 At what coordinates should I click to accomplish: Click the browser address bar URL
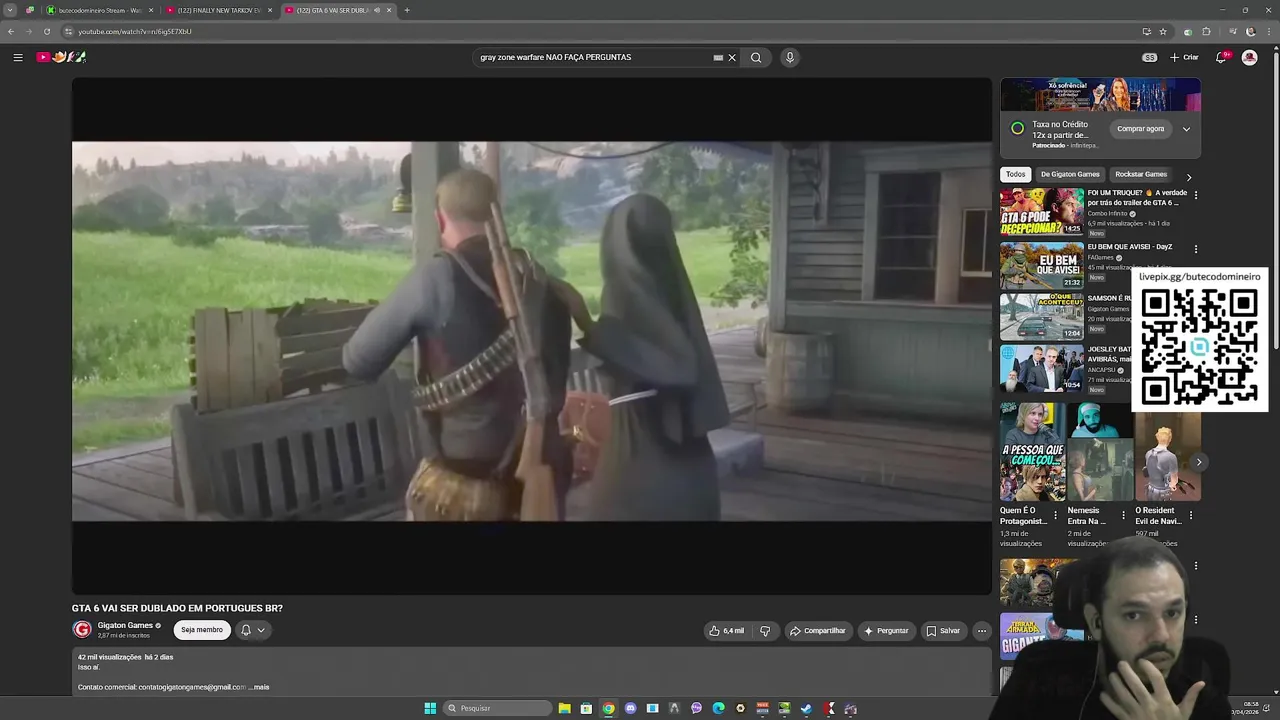click(x=135, y=31)
